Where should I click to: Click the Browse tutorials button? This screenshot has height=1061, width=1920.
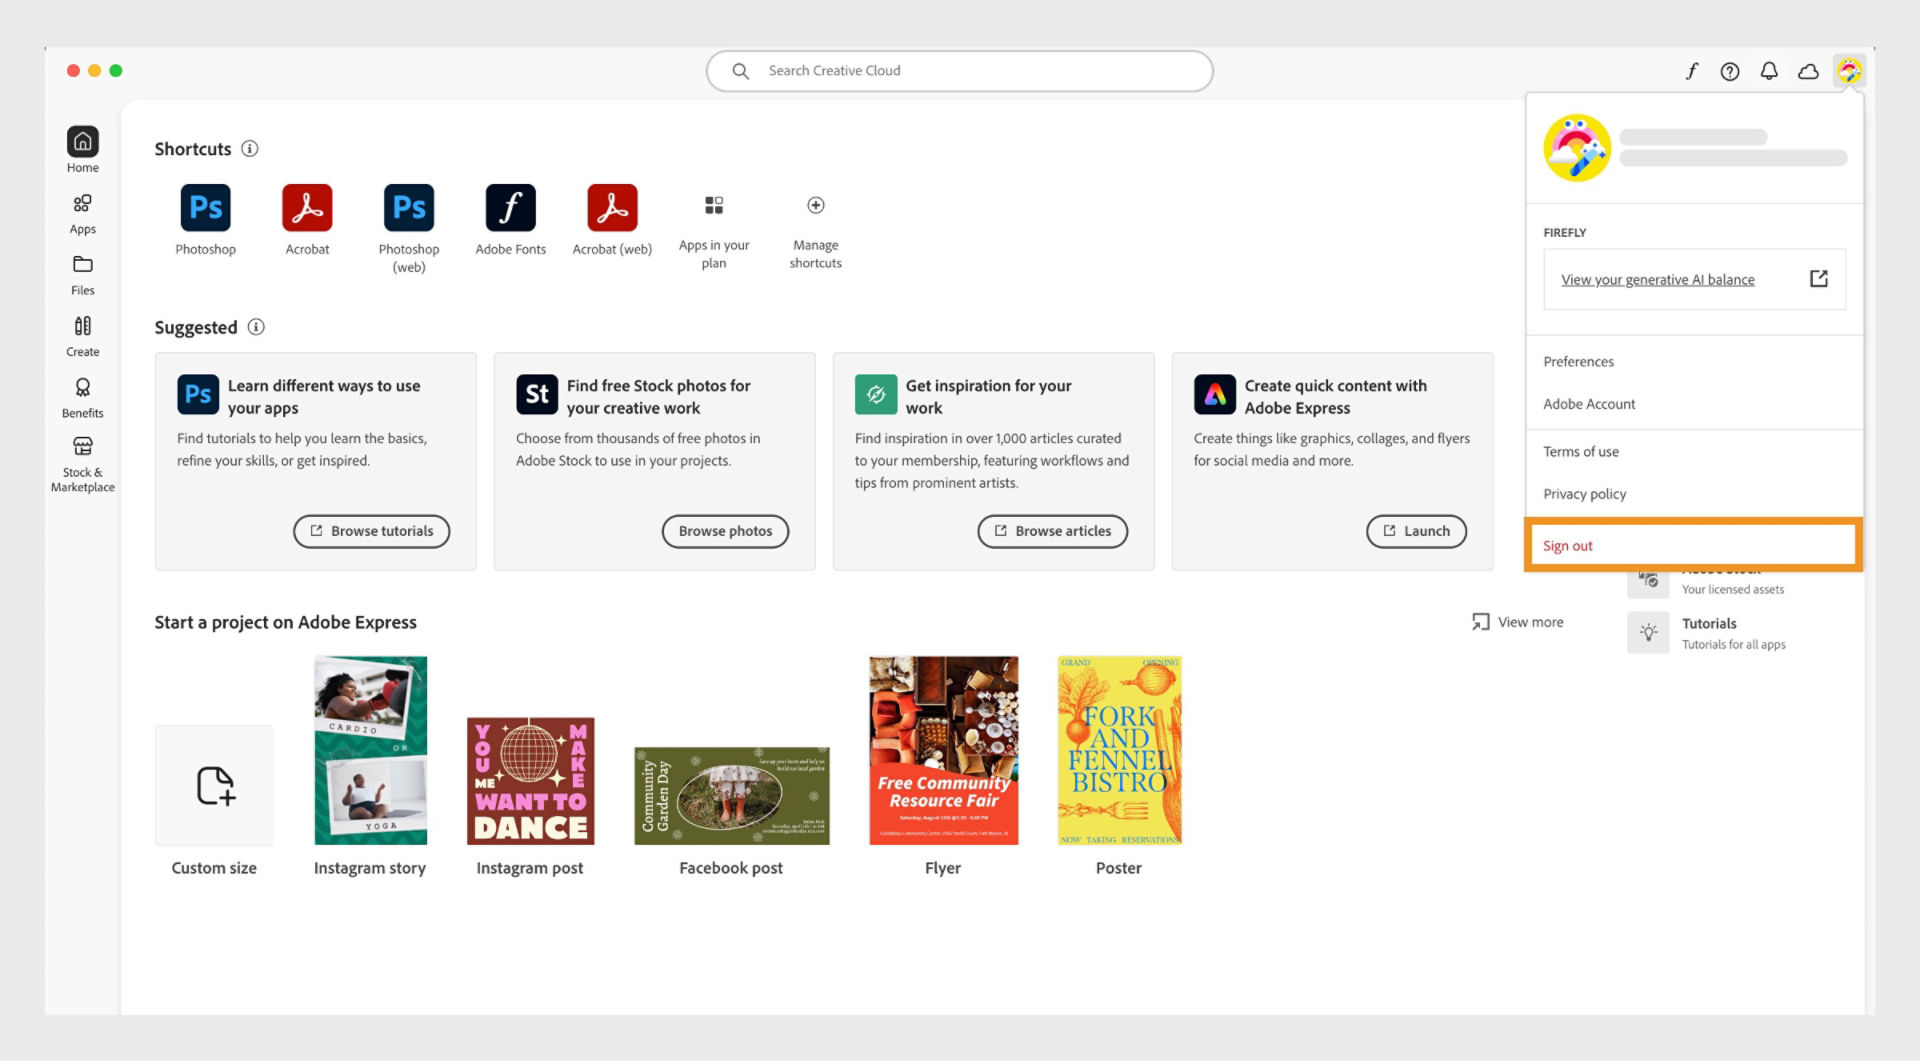coord(371,531)
